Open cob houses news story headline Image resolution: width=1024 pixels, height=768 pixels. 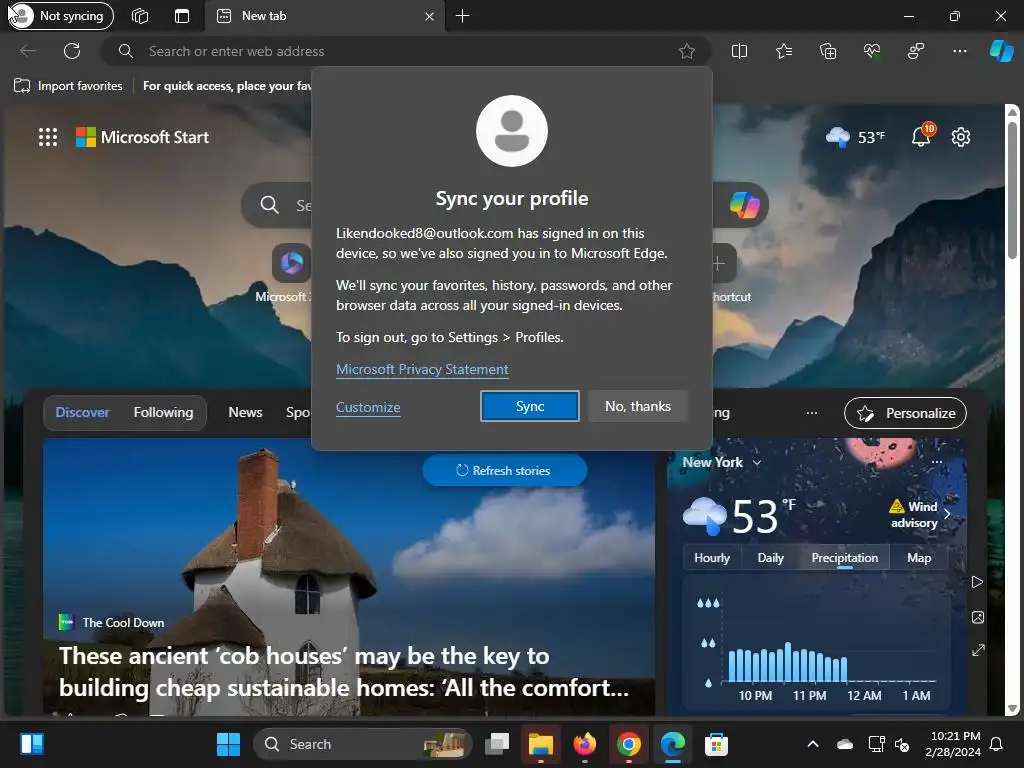click(x=344, y=671)
